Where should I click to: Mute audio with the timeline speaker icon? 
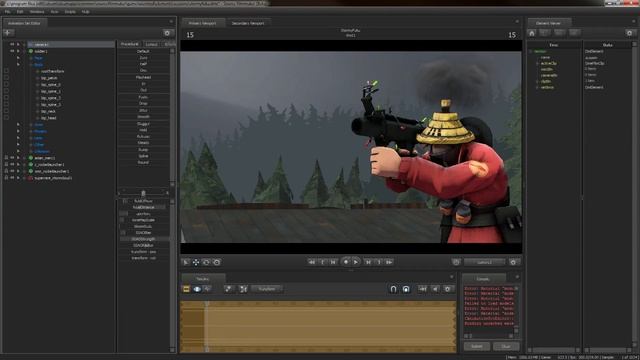tap(436, 289)
